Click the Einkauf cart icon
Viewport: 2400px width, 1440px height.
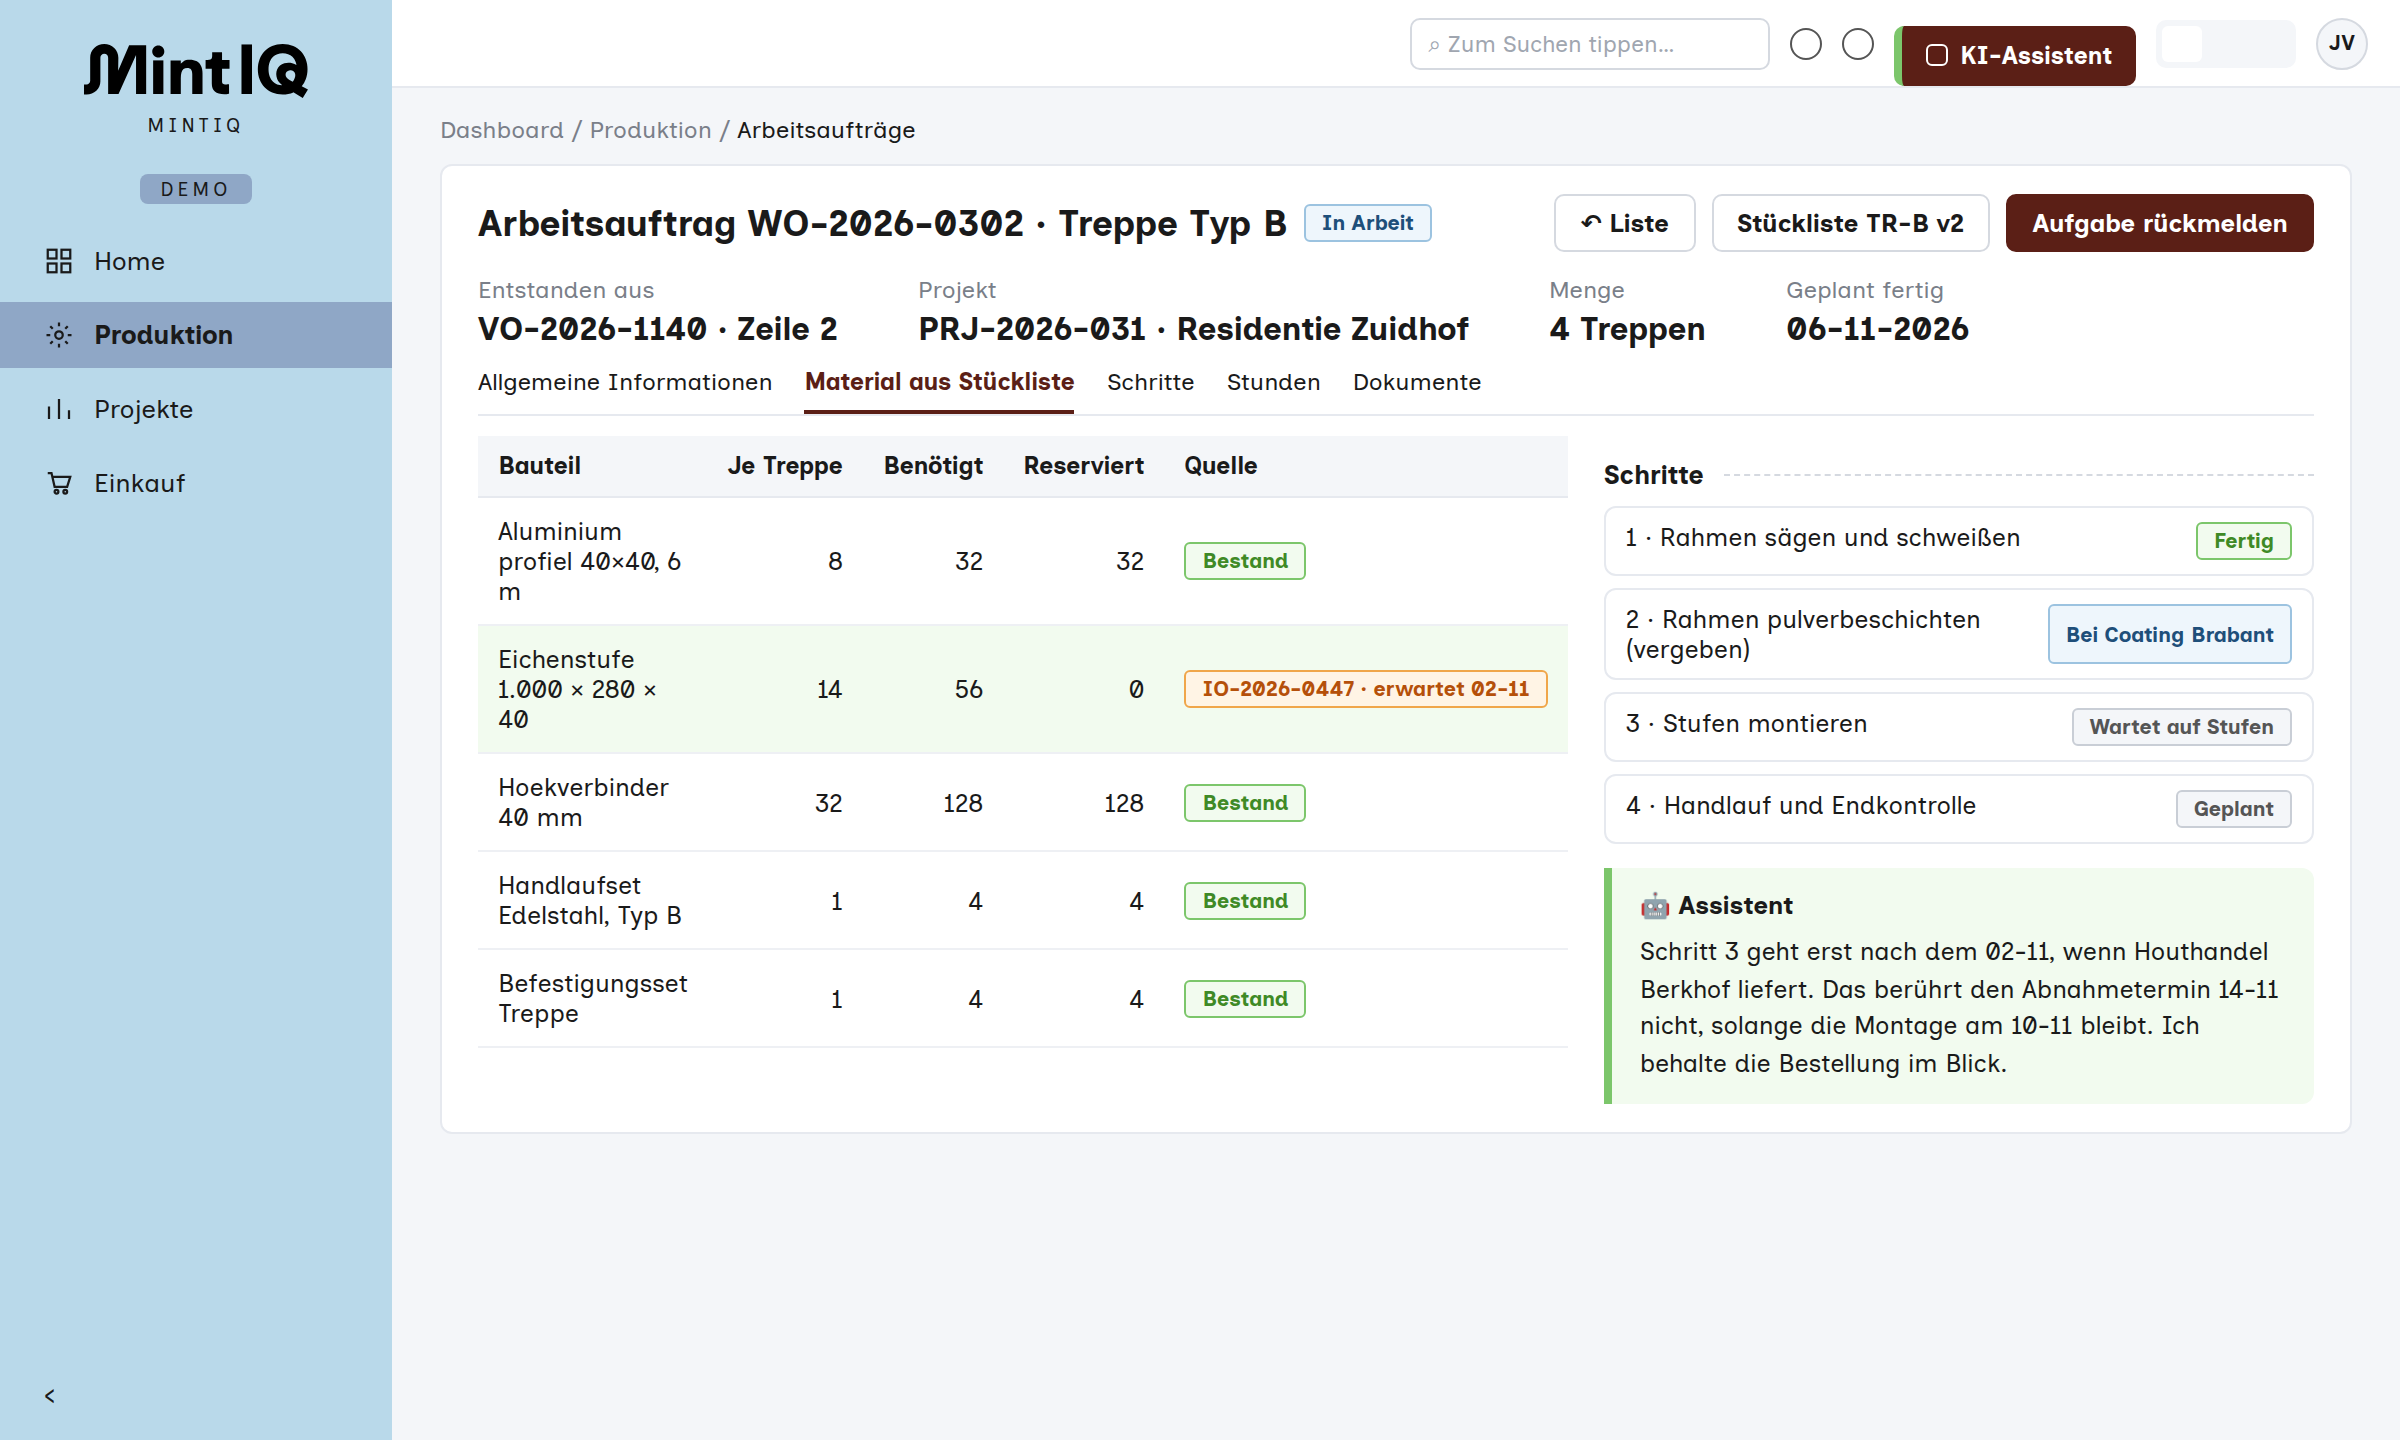tap(59, 483)
